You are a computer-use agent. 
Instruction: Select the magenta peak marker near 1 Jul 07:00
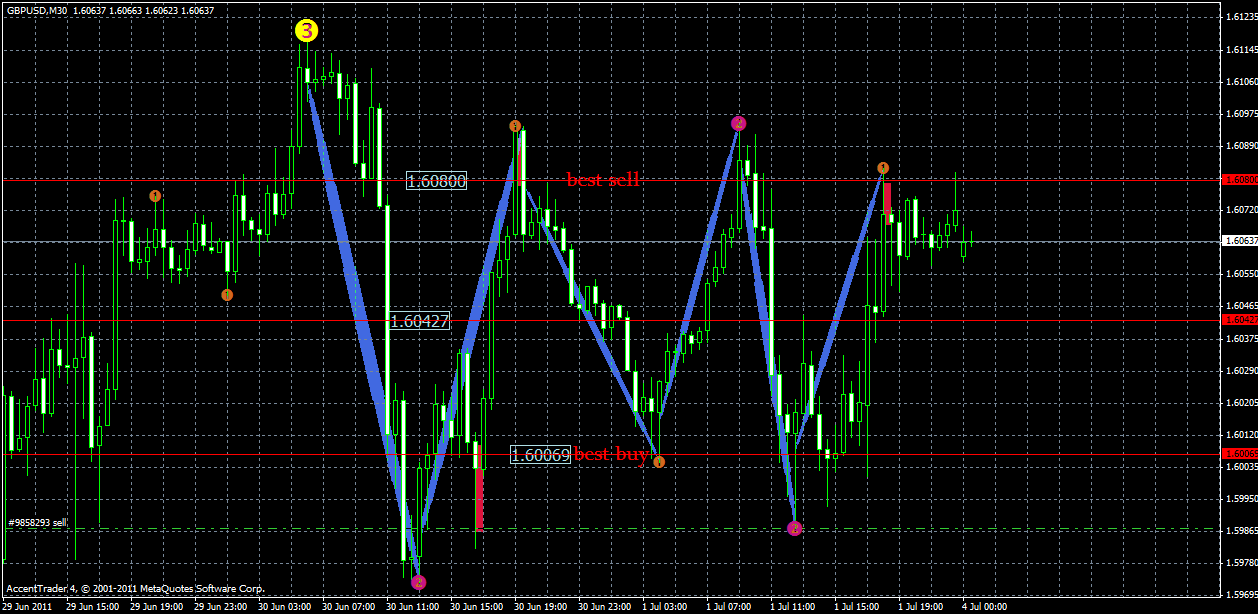coord(738,121)
